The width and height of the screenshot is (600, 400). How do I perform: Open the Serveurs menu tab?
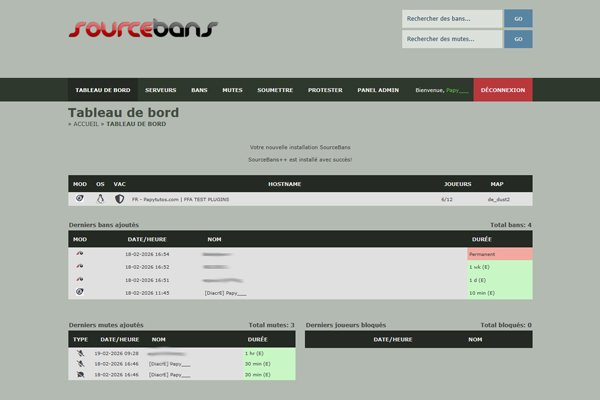[160, 90]
